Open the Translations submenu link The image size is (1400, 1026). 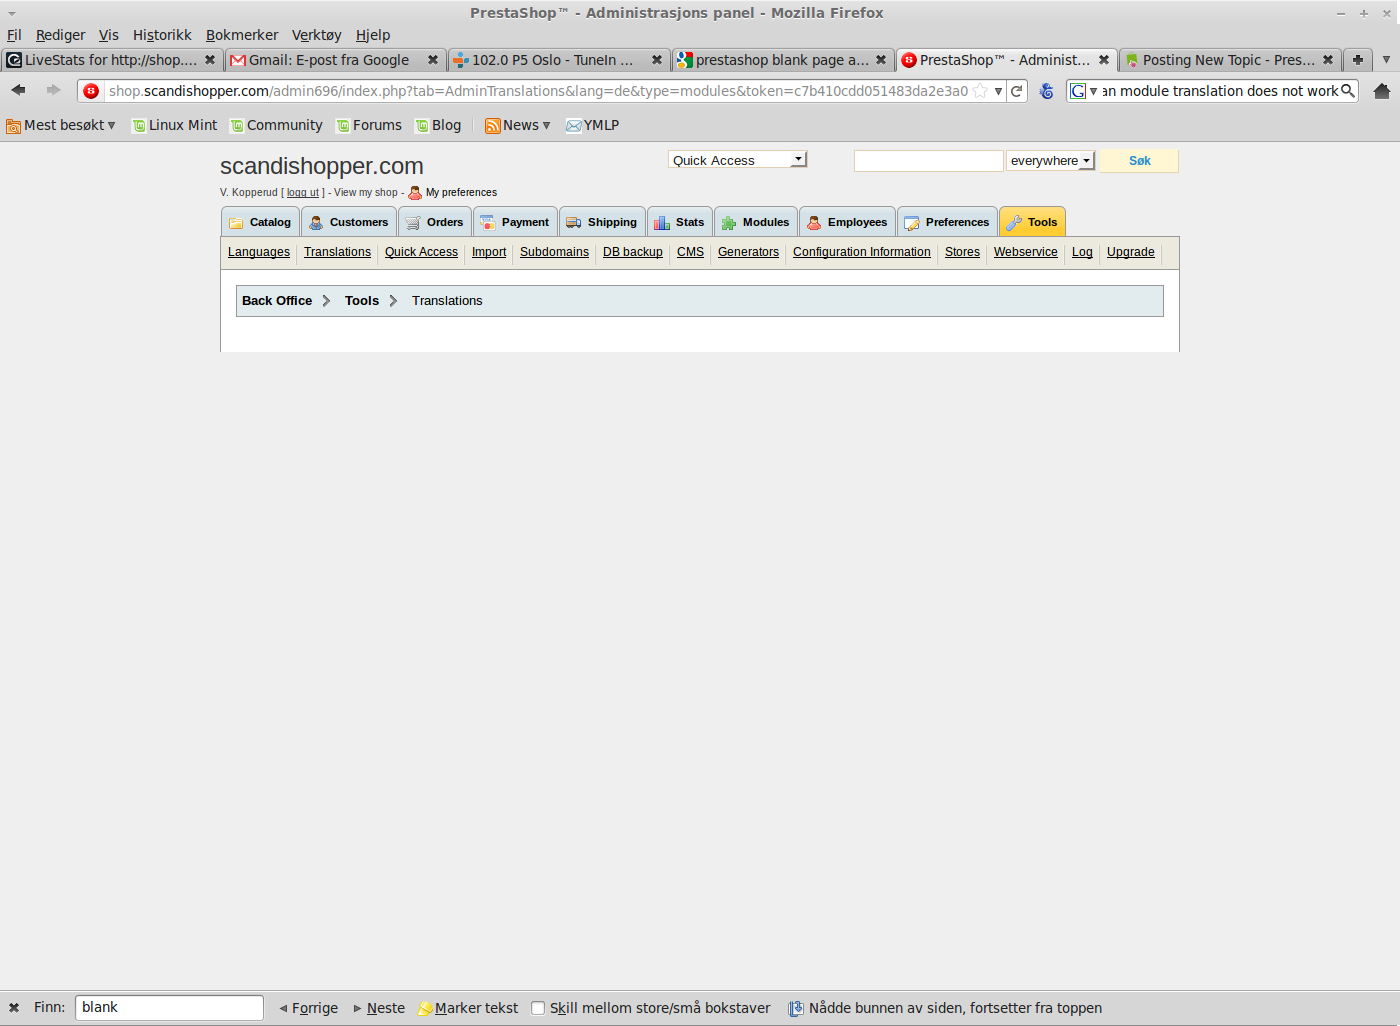tap(337, 252)
